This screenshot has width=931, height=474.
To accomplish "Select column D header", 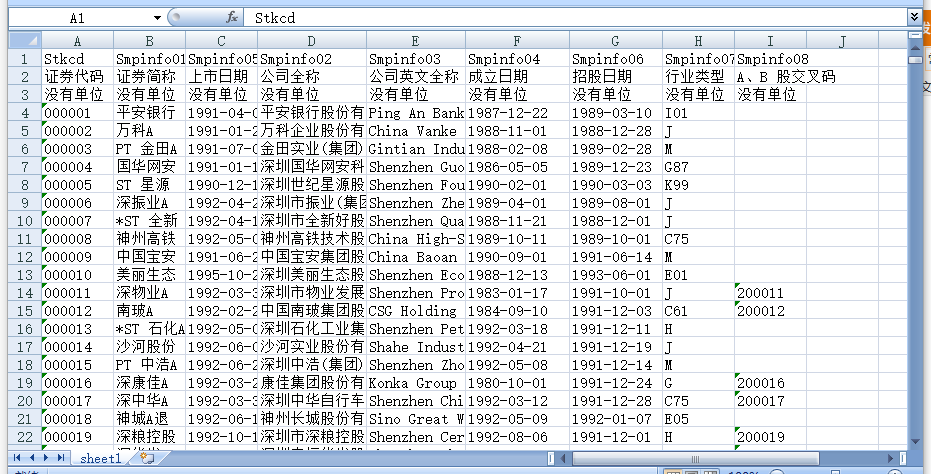I will [312, 41].
